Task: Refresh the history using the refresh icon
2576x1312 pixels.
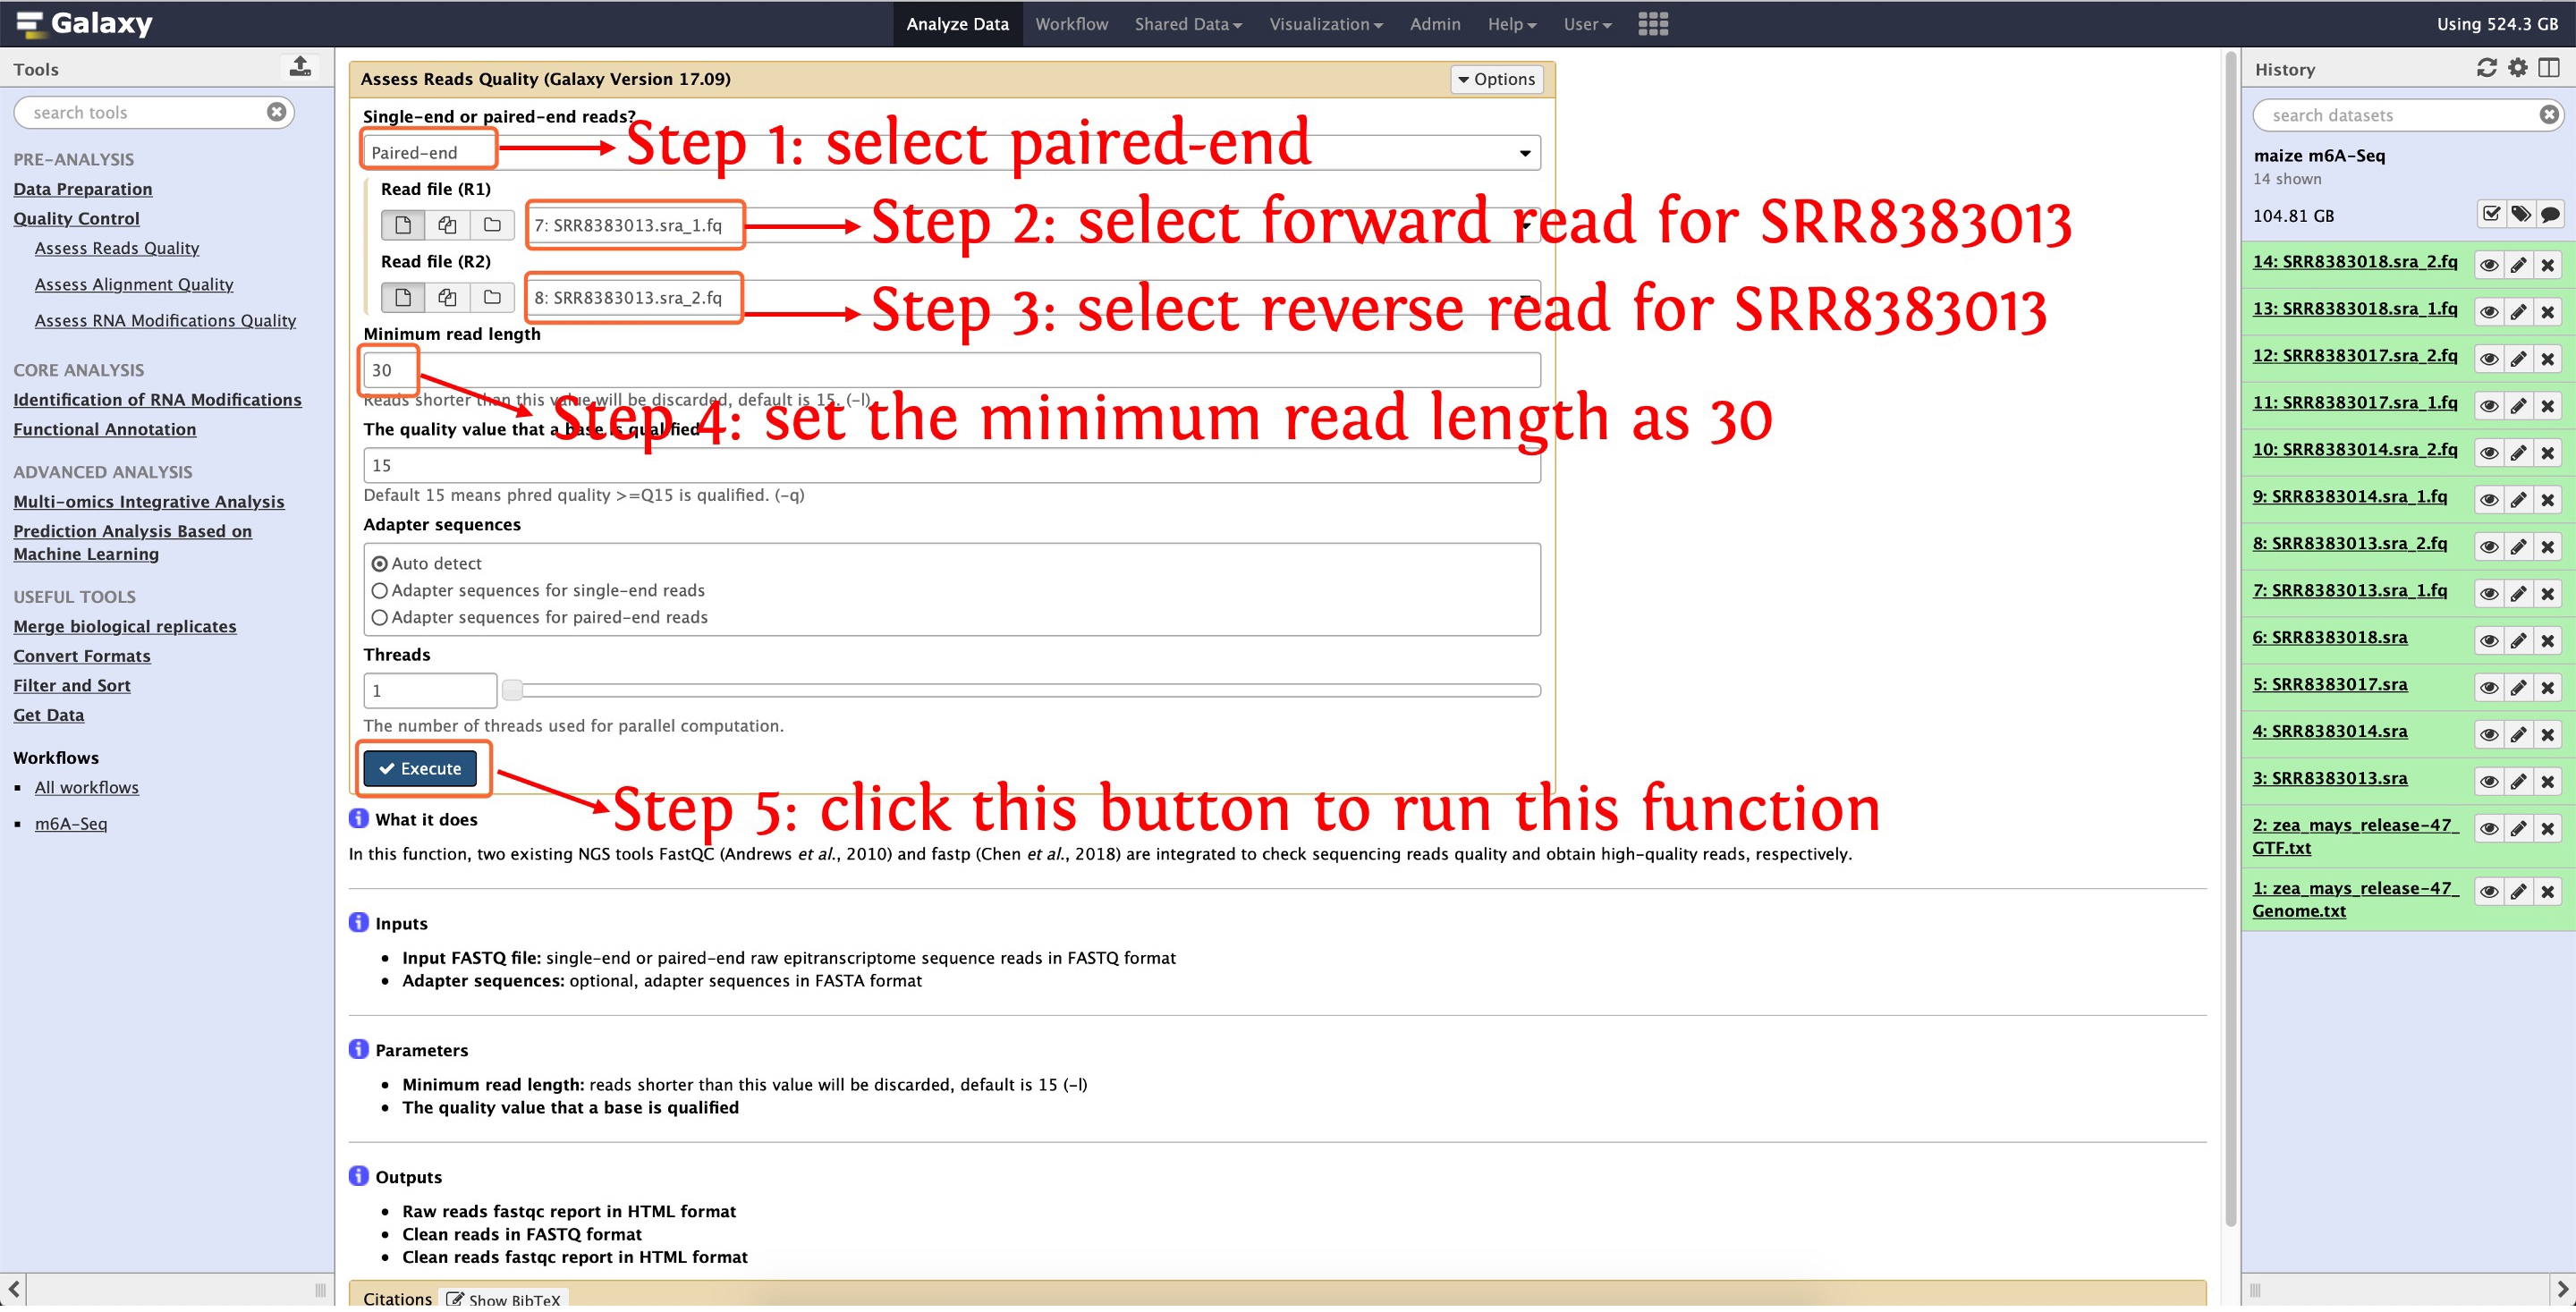Action: point(2486,69)
